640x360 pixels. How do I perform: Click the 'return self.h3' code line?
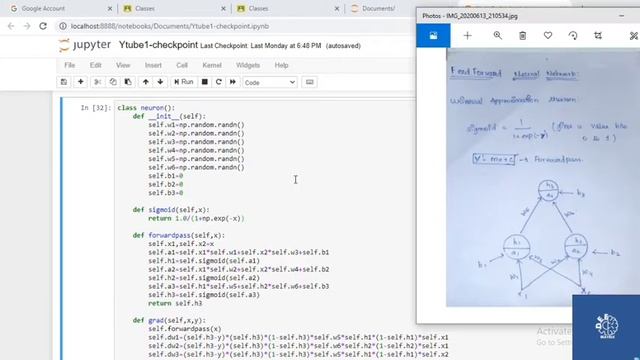pos(175,303)
